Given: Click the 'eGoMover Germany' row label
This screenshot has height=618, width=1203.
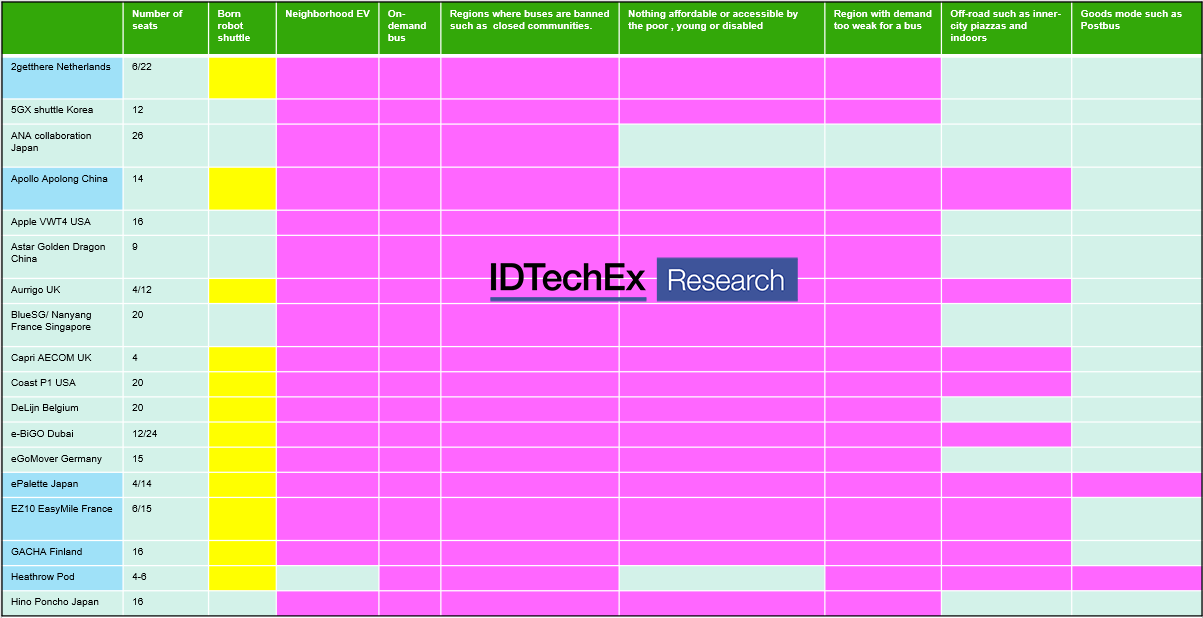Looking at the screenshot, I should point(62,459).
